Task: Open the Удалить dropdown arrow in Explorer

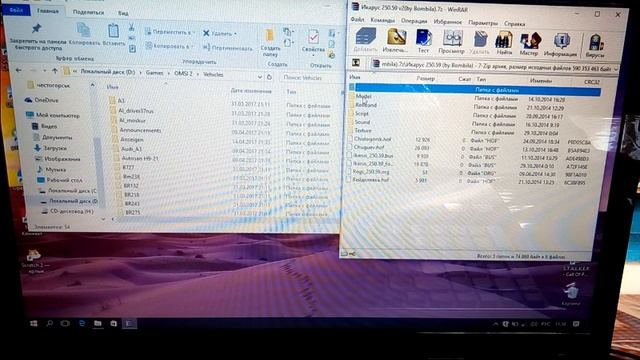Action: [236, 34]
